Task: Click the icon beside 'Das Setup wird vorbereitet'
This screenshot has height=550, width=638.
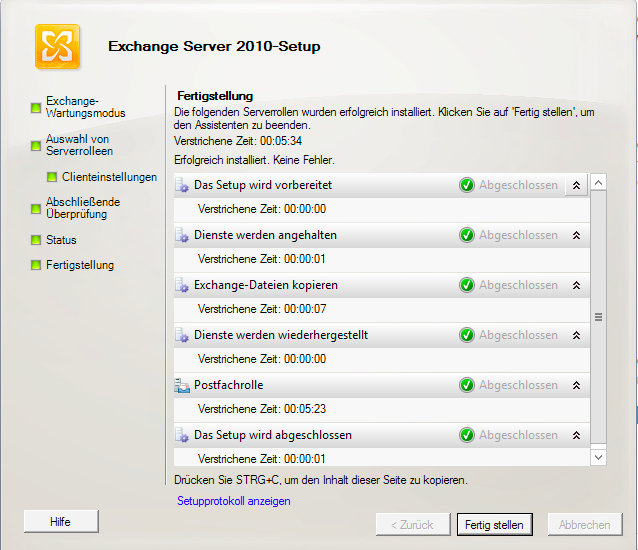Action: coord(182,185)
